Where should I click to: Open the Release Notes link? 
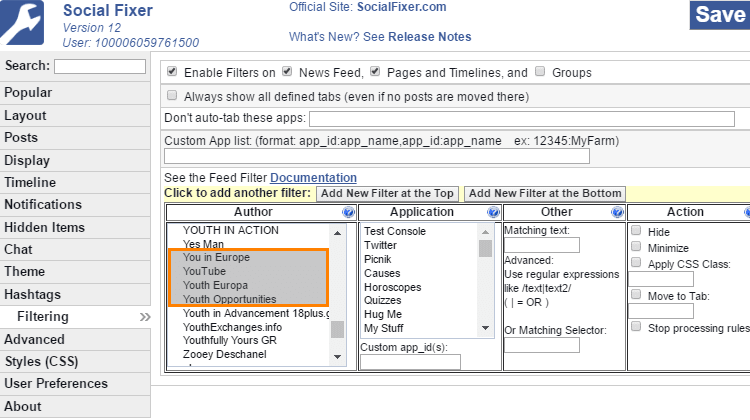(430, 37)
